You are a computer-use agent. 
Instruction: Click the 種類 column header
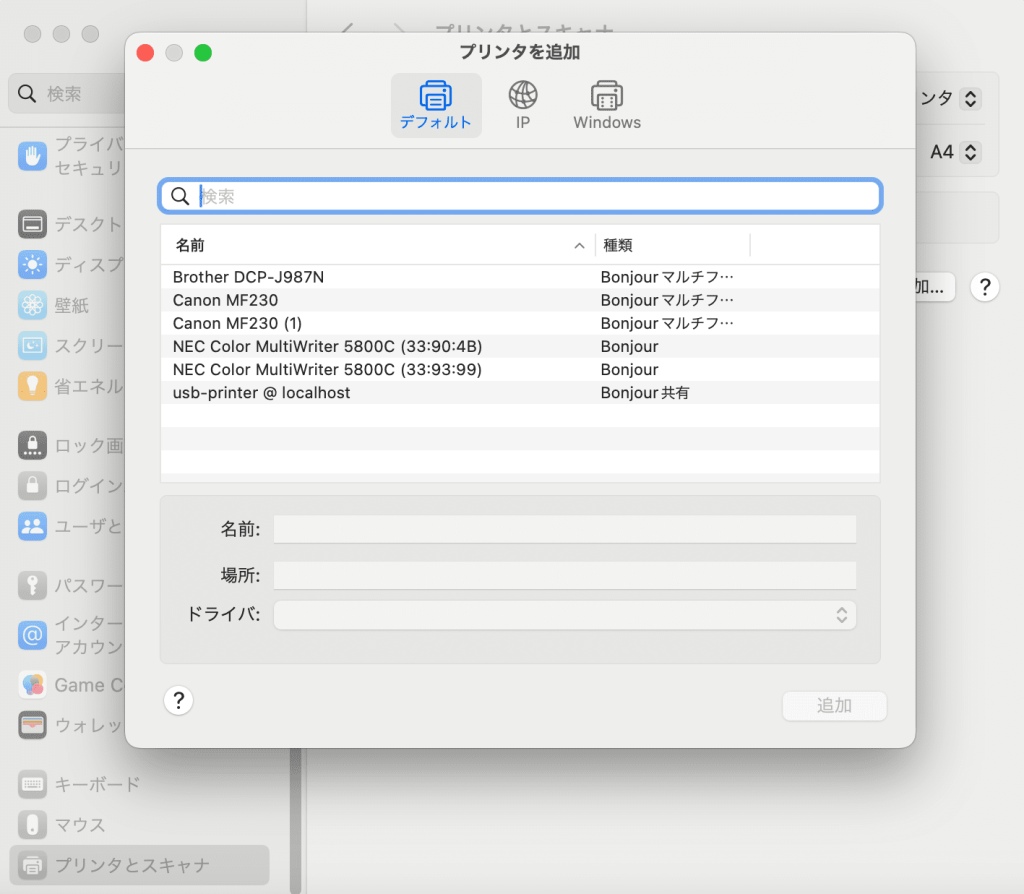(x=673, y=246)
